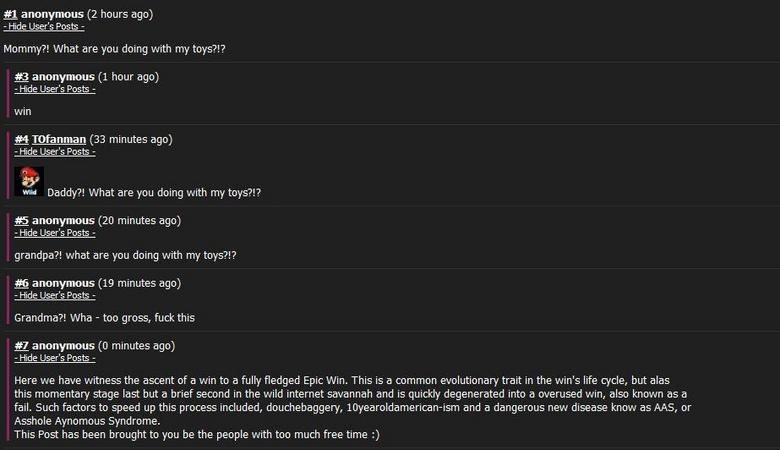Click TOfanman's Mario avatar icon
This screenshot has height=450, width=780.
coord(29,181)
